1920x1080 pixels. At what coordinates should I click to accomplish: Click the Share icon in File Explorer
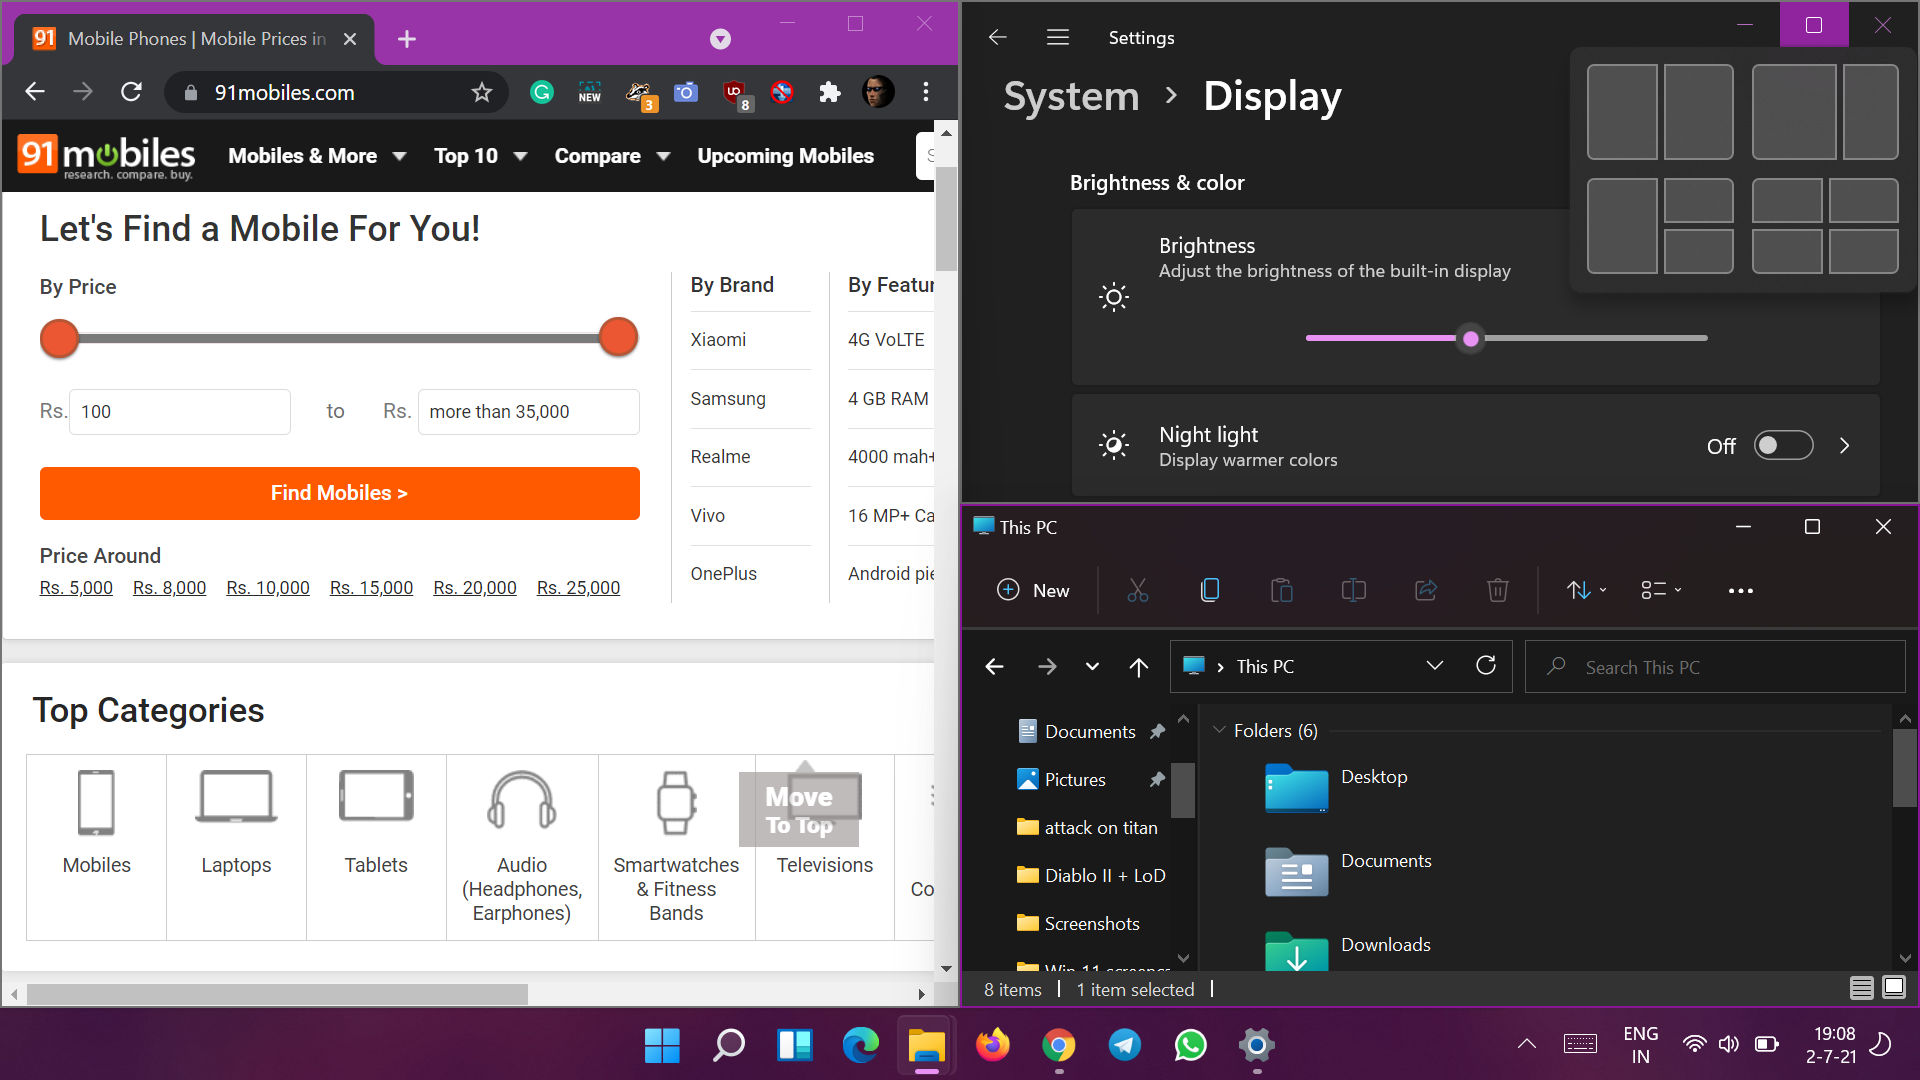tap(1426, 590)
